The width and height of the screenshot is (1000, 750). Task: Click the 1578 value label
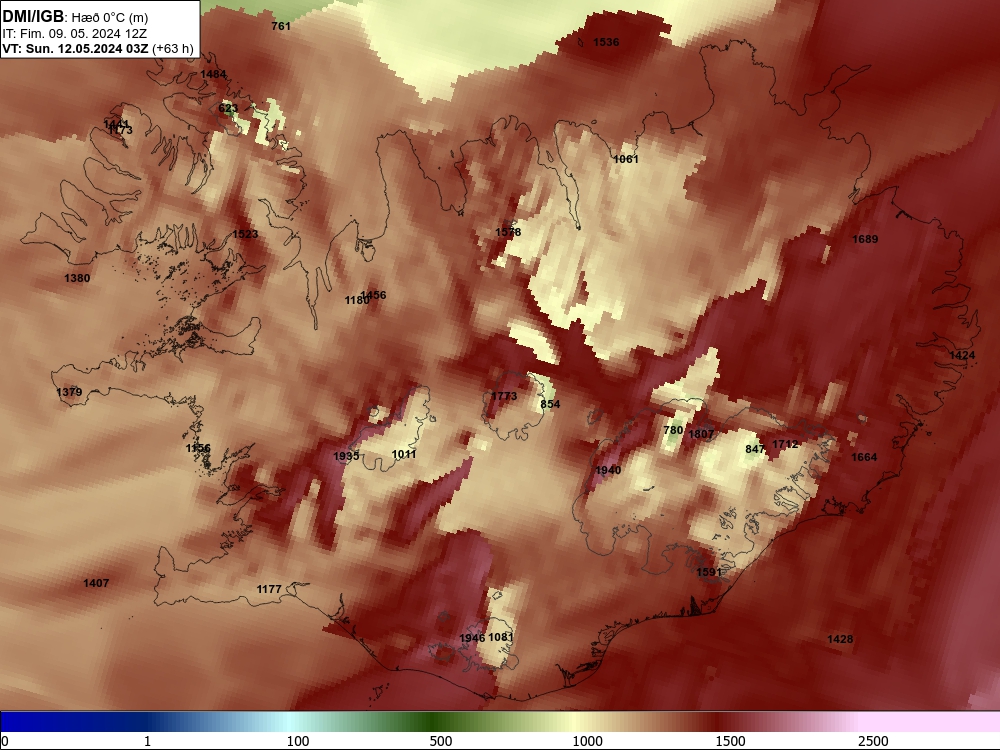pyautogui.click(x=508, y=232)
